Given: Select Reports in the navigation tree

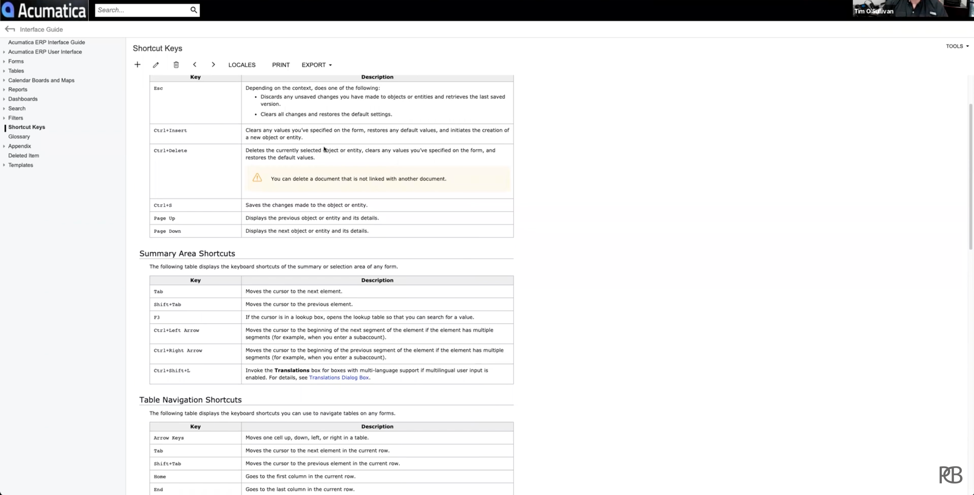Looking at the screenshot, I should coord(17,89).
